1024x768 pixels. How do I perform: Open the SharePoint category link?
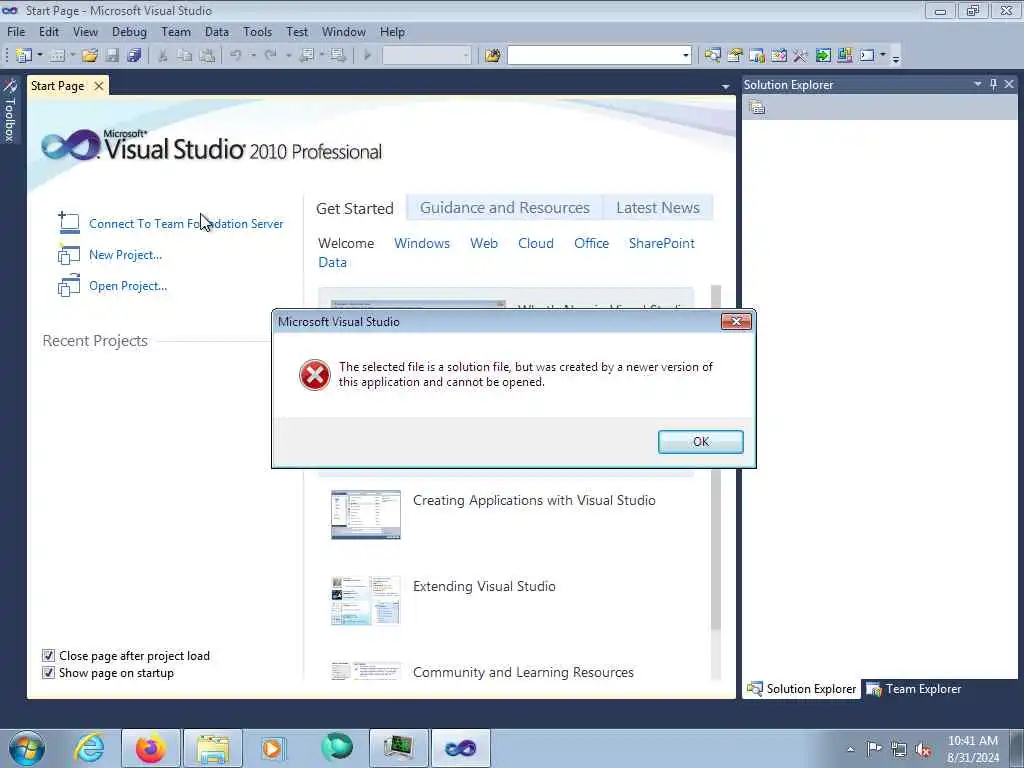[662, 243]
